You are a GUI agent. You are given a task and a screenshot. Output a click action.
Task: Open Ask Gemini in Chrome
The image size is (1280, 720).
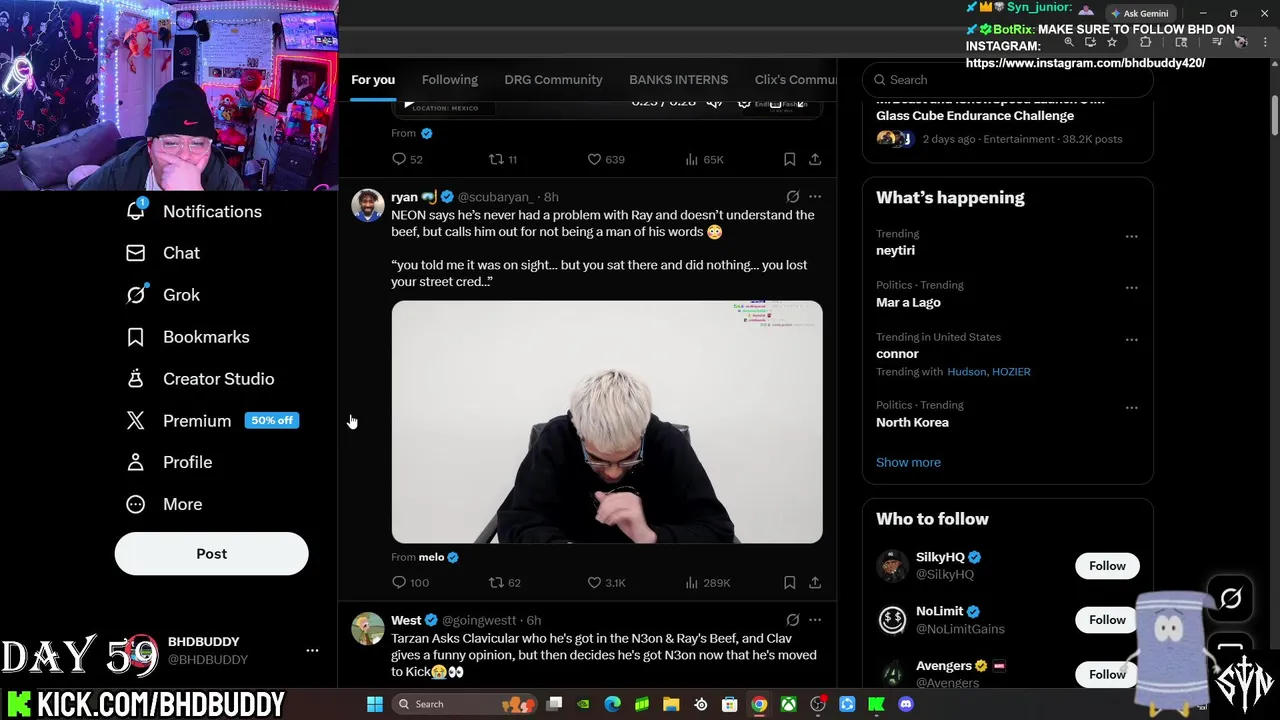point(1139,13)
